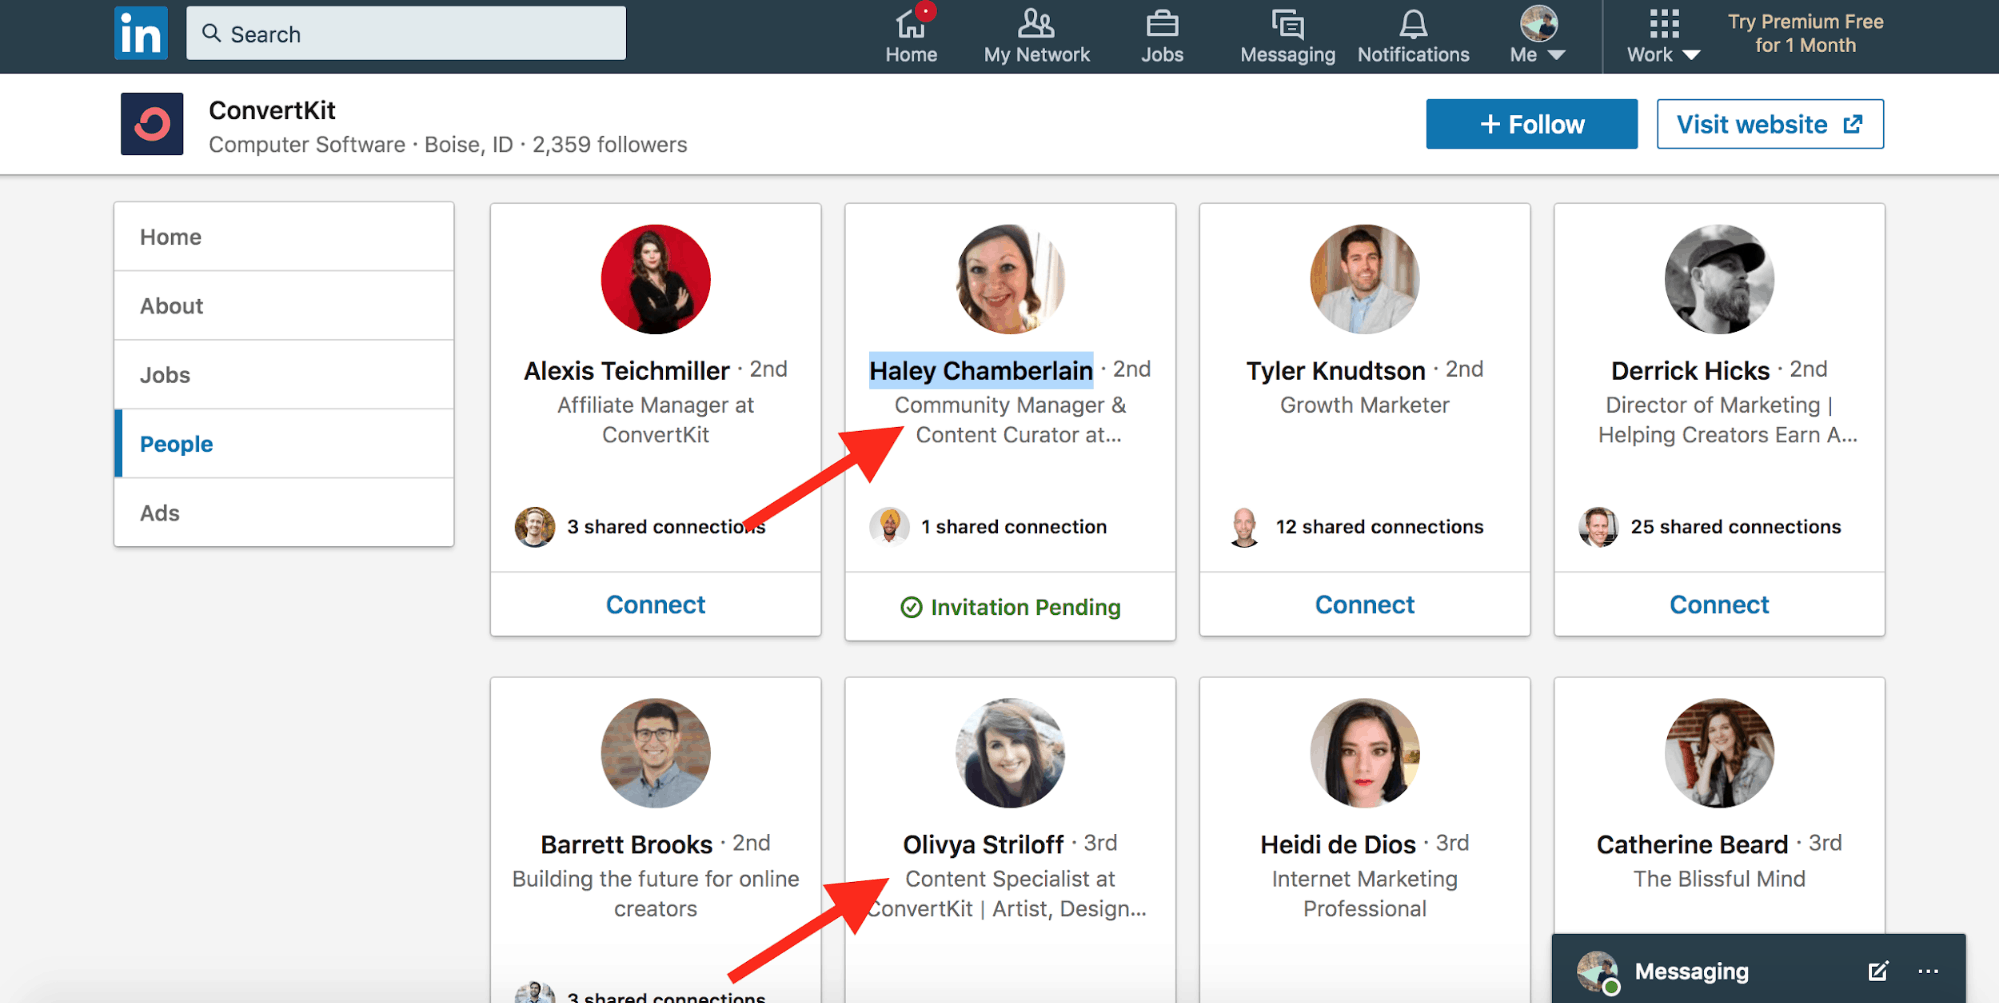
Task: View the 25 shared connections under Derrick Hicks
Action: tap(1735, 527)
